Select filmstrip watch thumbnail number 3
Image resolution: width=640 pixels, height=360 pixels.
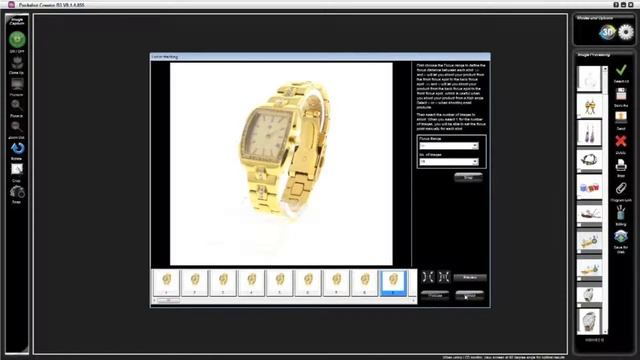[x=223, y=282]
